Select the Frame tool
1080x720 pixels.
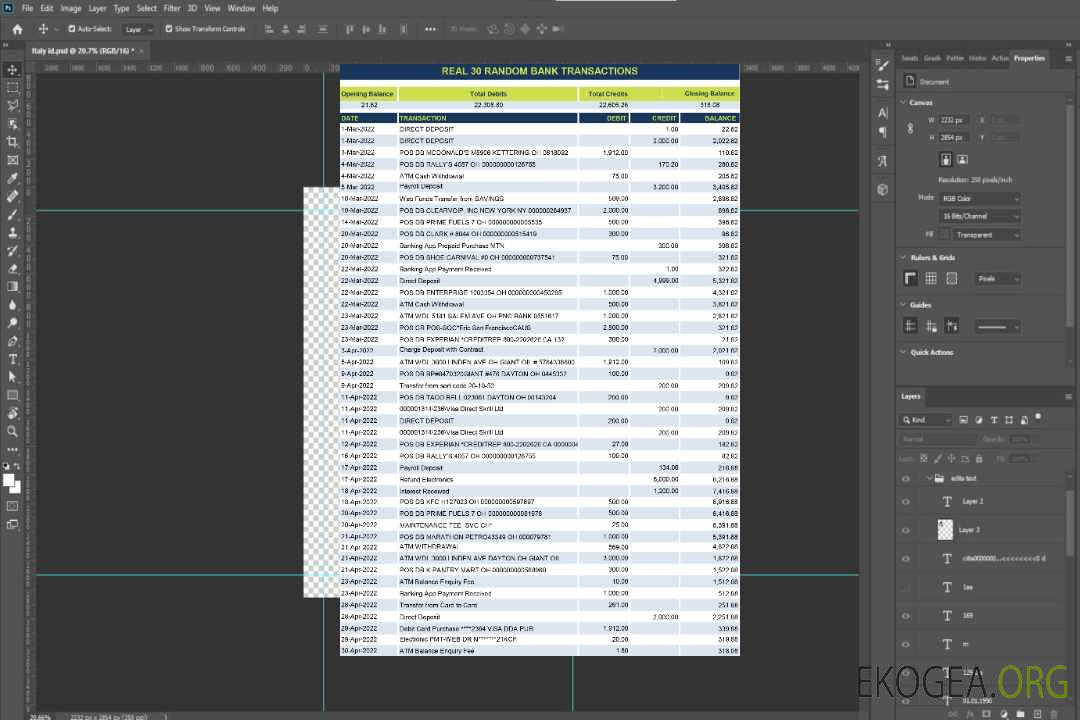12,160
